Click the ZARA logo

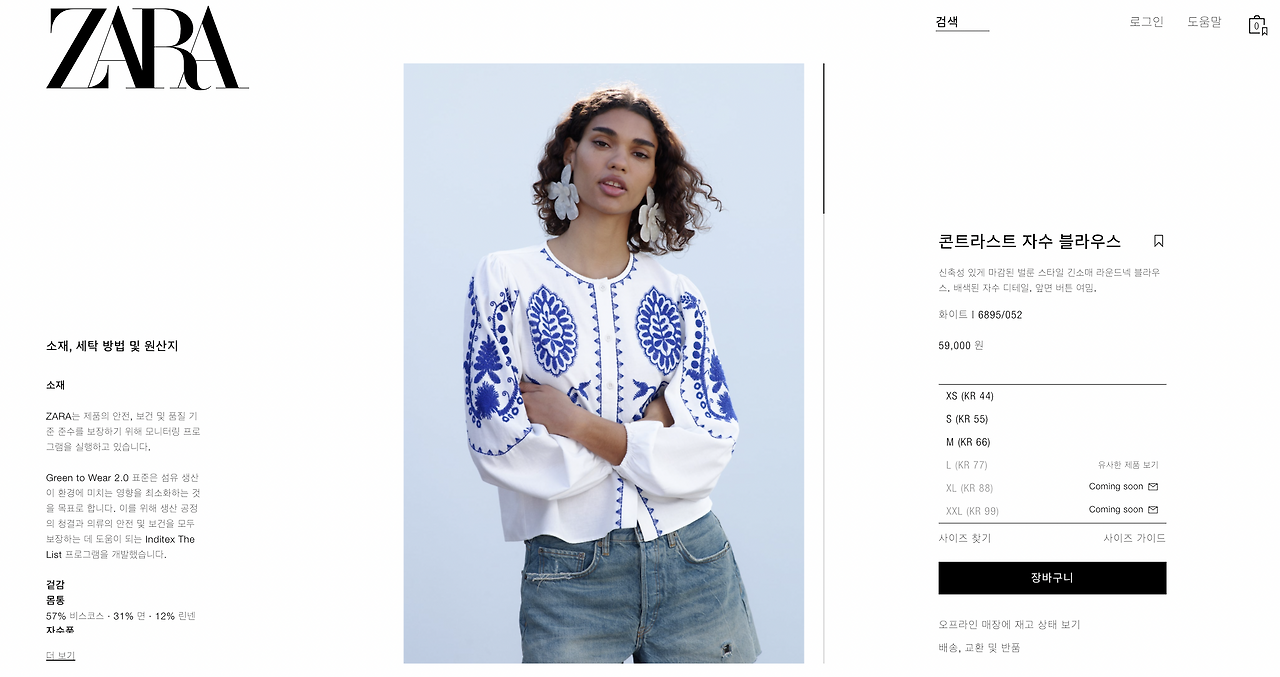click(x=147, y=48)
